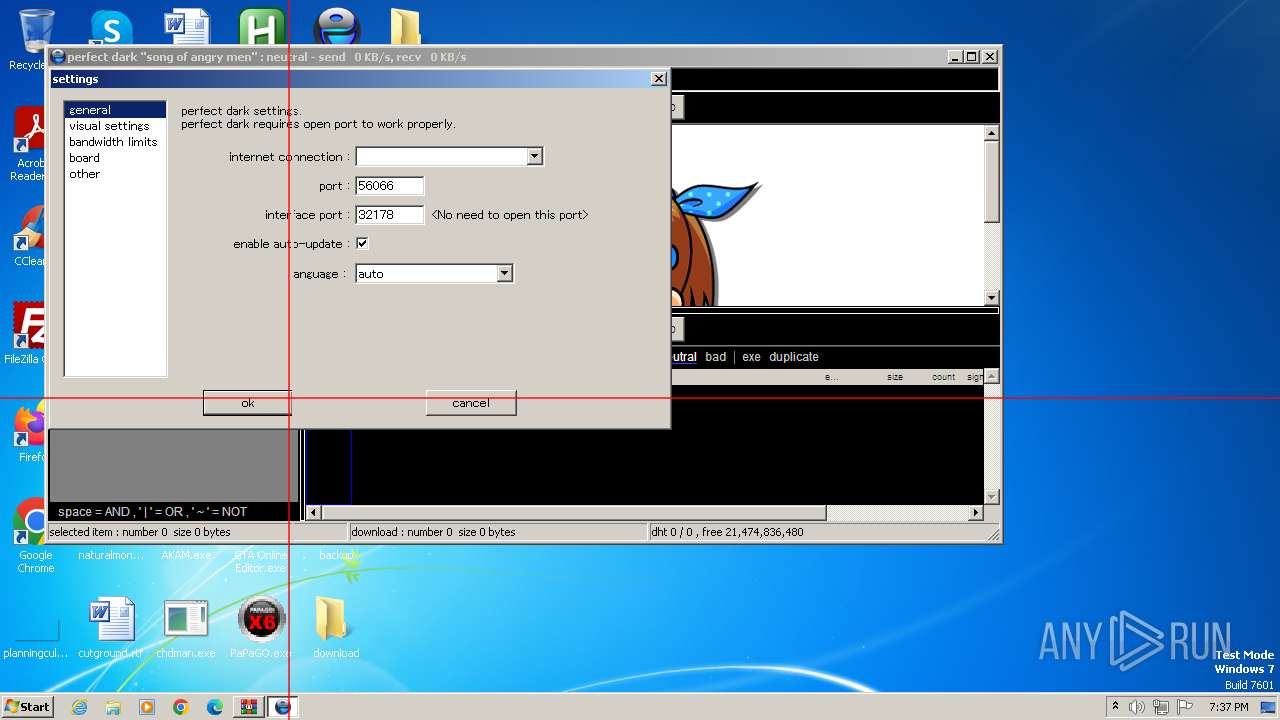The height and width of the screenshot is (720, 1280).
Task: Open the Action Center flag icon
Action: pos(1185,707)
